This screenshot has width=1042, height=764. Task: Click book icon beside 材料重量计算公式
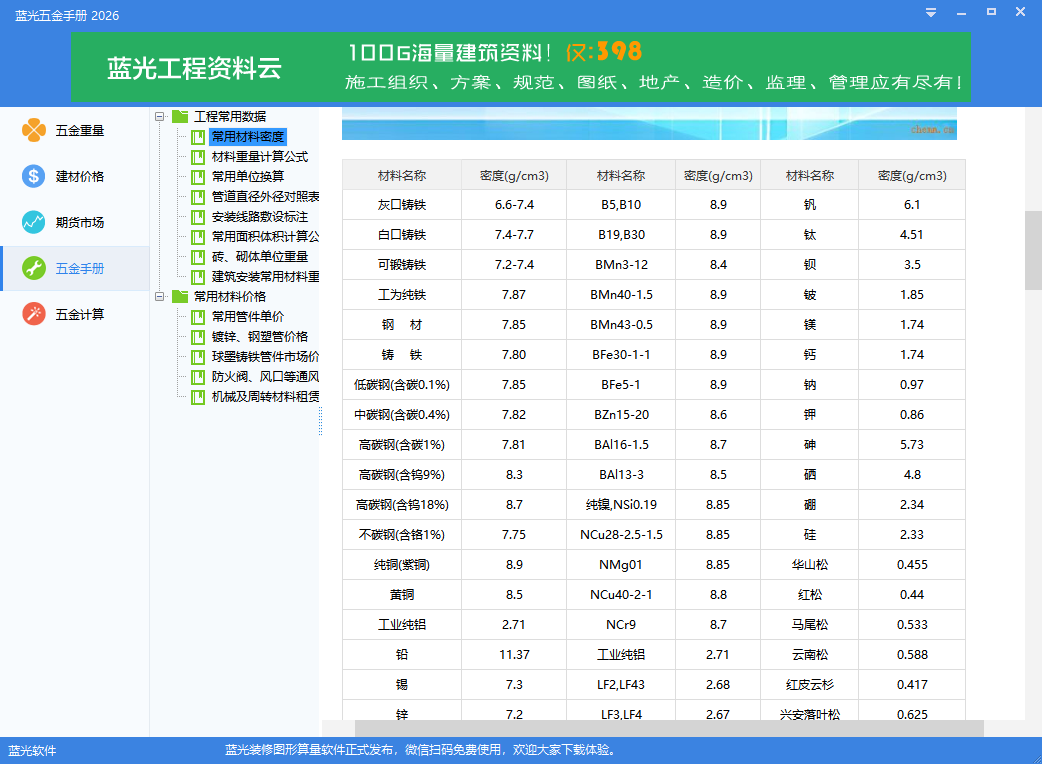(198, 157)
